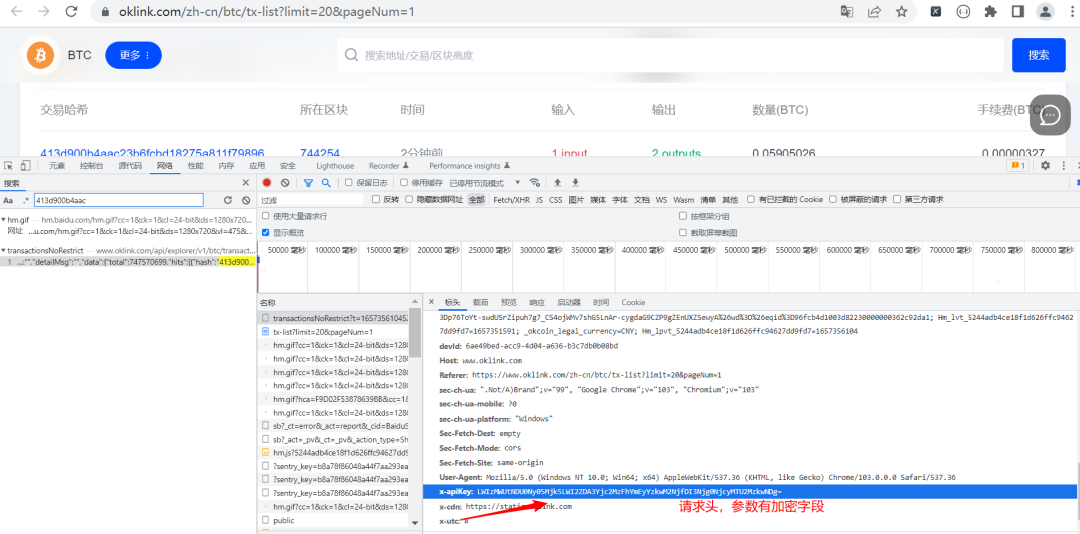Enable 按框架分组 checkbox
Image resolution: width=1080 pixels, height=534 pixels.
[x=683, y=216]
